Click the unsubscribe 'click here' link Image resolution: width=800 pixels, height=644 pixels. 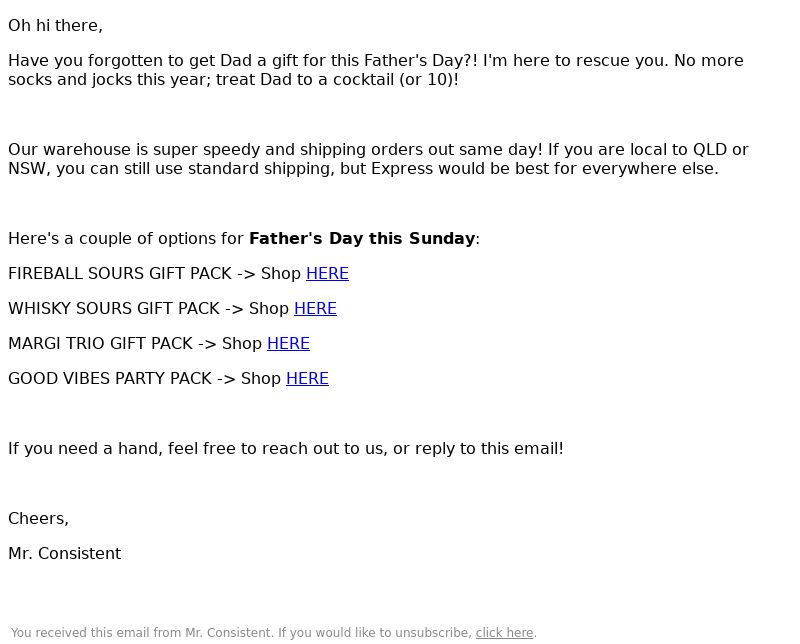(504, 633)
